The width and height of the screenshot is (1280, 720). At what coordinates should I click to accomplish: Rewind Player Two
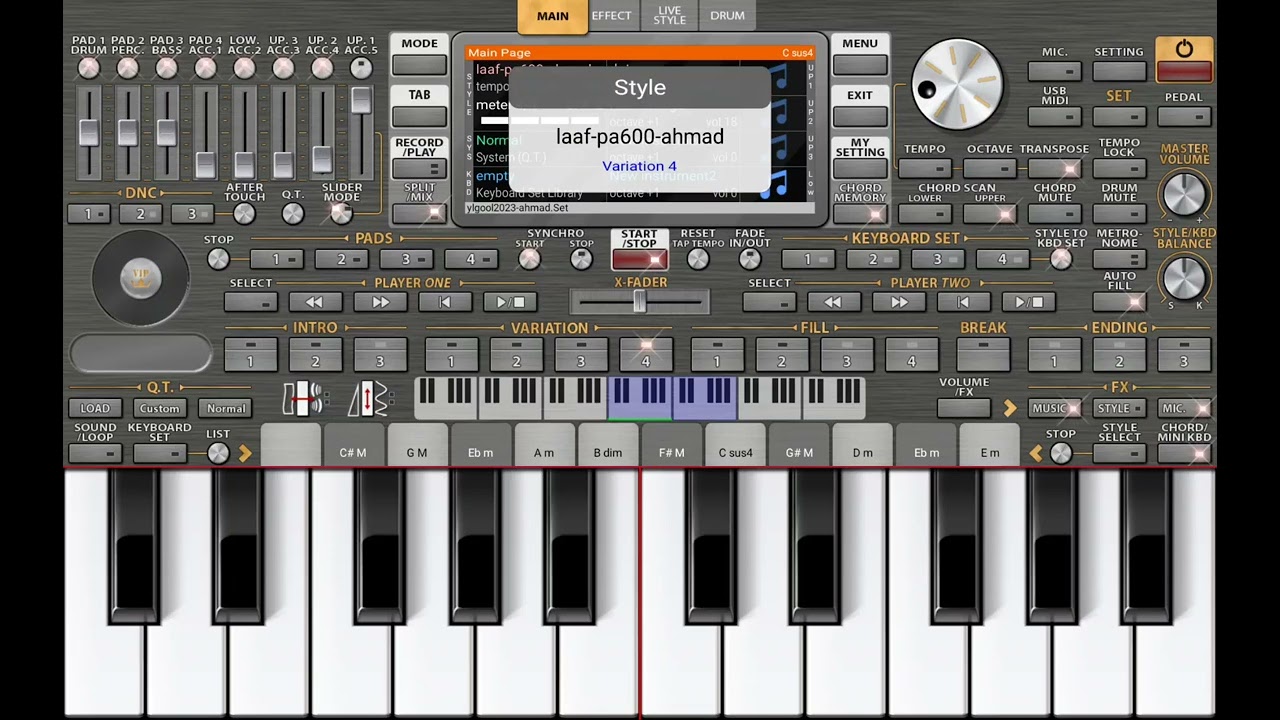[833, 302]
